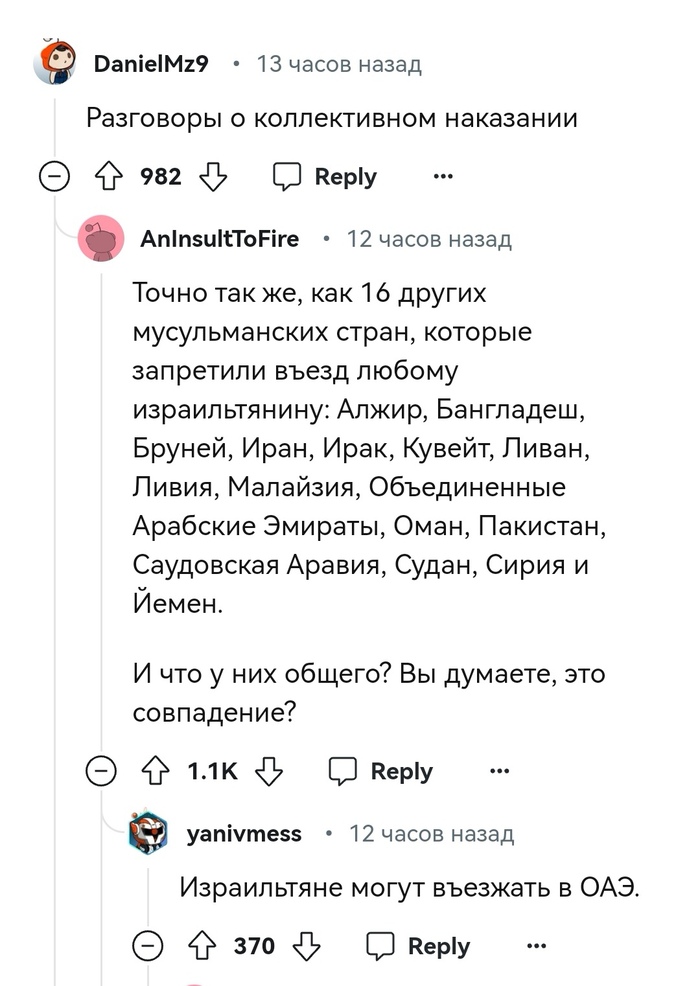Open AnInsultToFire's pink avatar
Image resolution: width=700 pixels, height=986 pixels.
[x=101, y=239]
